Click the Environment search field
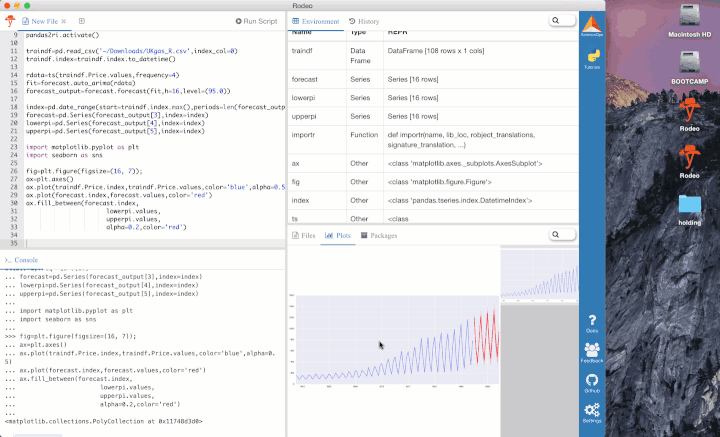This screenshot has height=437, width=720. 562,21
